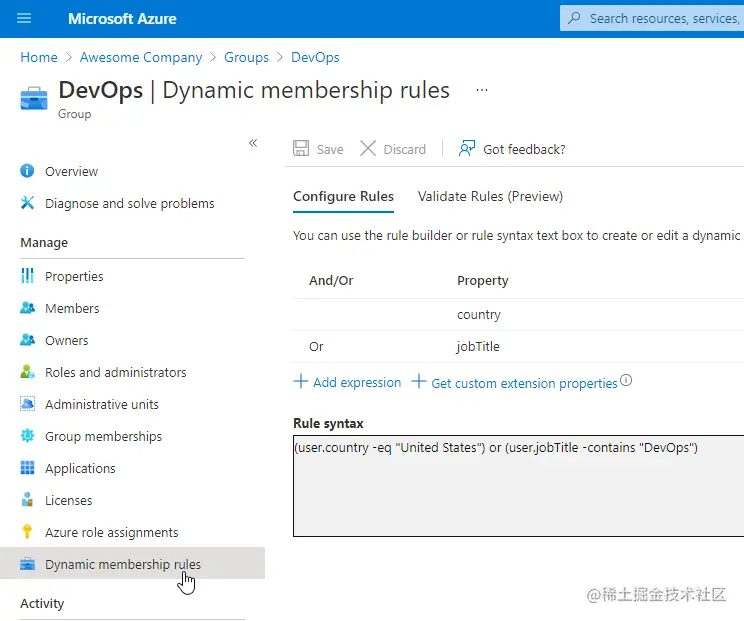Open the DevOps breadcrumb link

(x=315, y=57)
